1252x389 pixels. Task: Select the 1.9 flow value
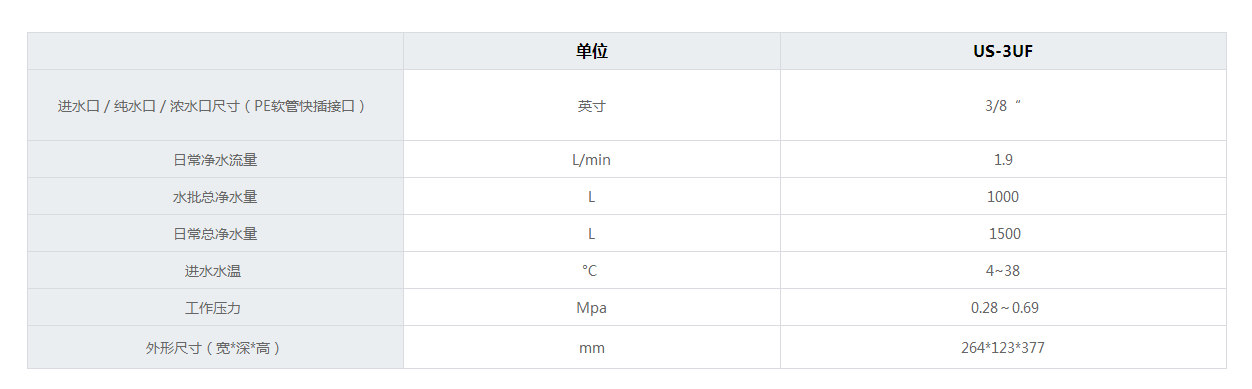click(x=1003, y=159)
